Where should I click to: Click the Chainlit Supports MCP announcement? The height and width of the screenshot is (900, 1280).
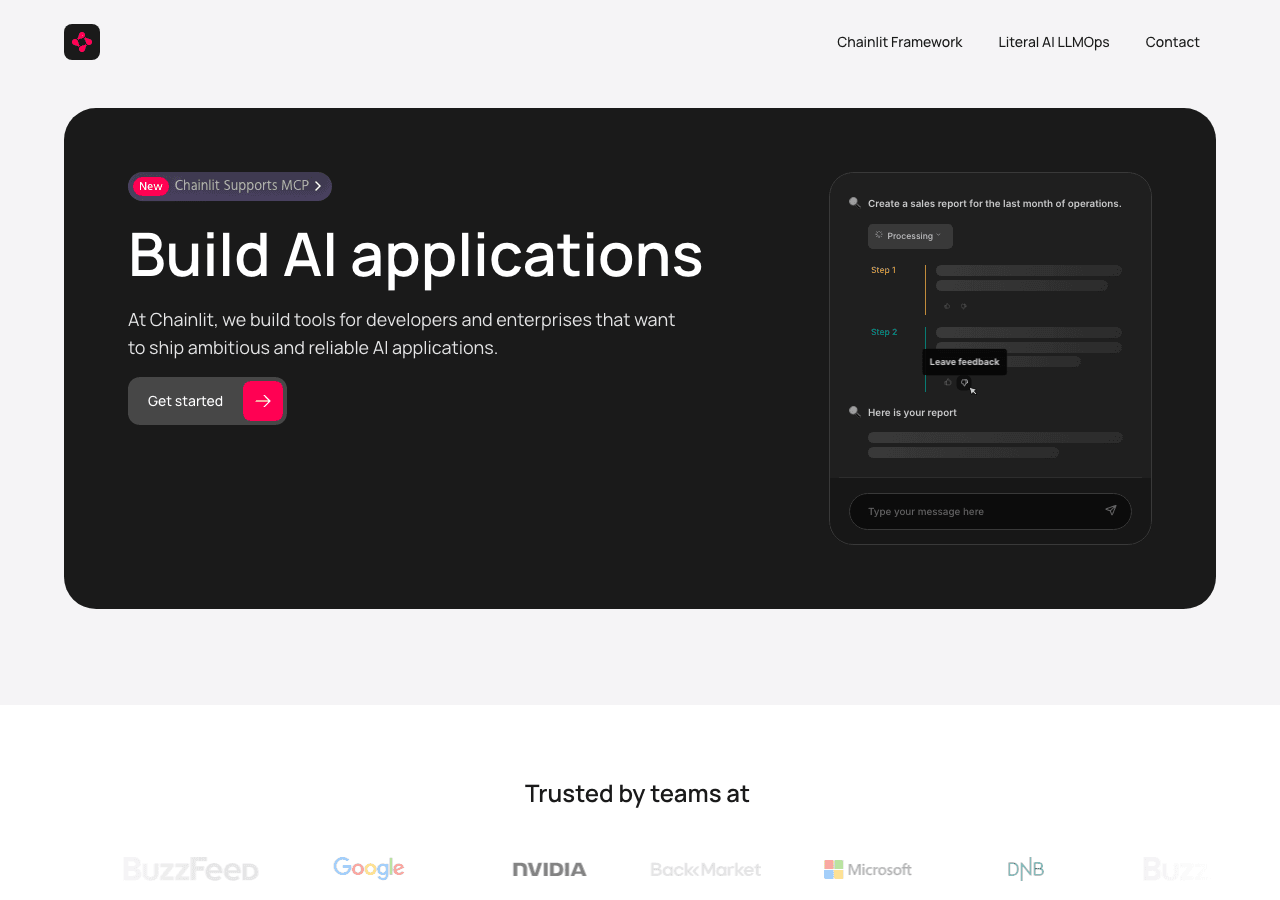click(230, 186)
